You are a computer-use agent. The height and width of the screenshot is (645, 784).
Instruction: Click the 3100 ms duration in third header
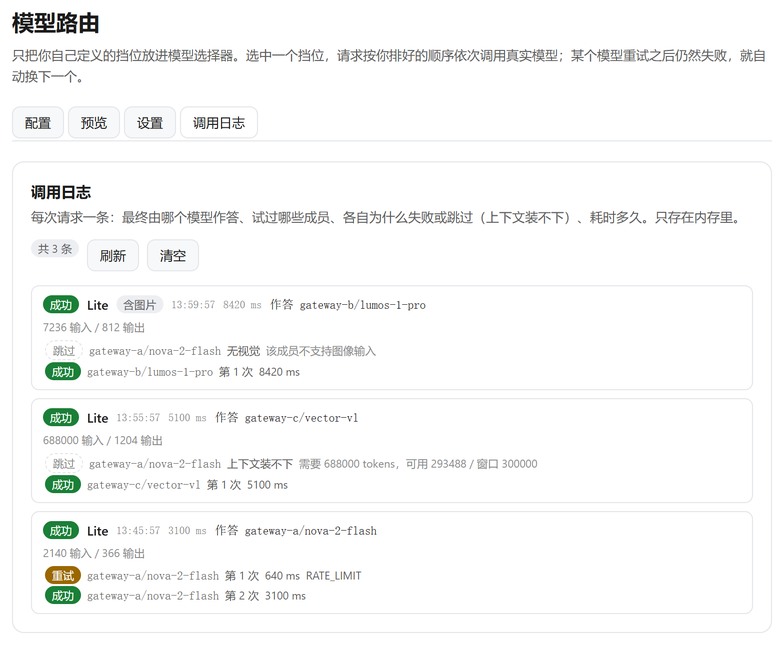[x=187, y=530]
